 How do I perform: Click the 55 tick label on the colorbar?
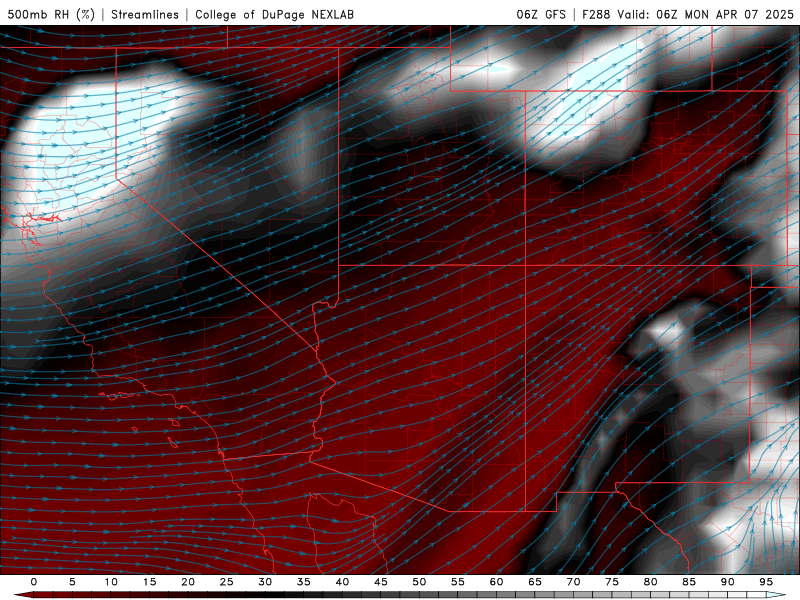click(457, 582)
